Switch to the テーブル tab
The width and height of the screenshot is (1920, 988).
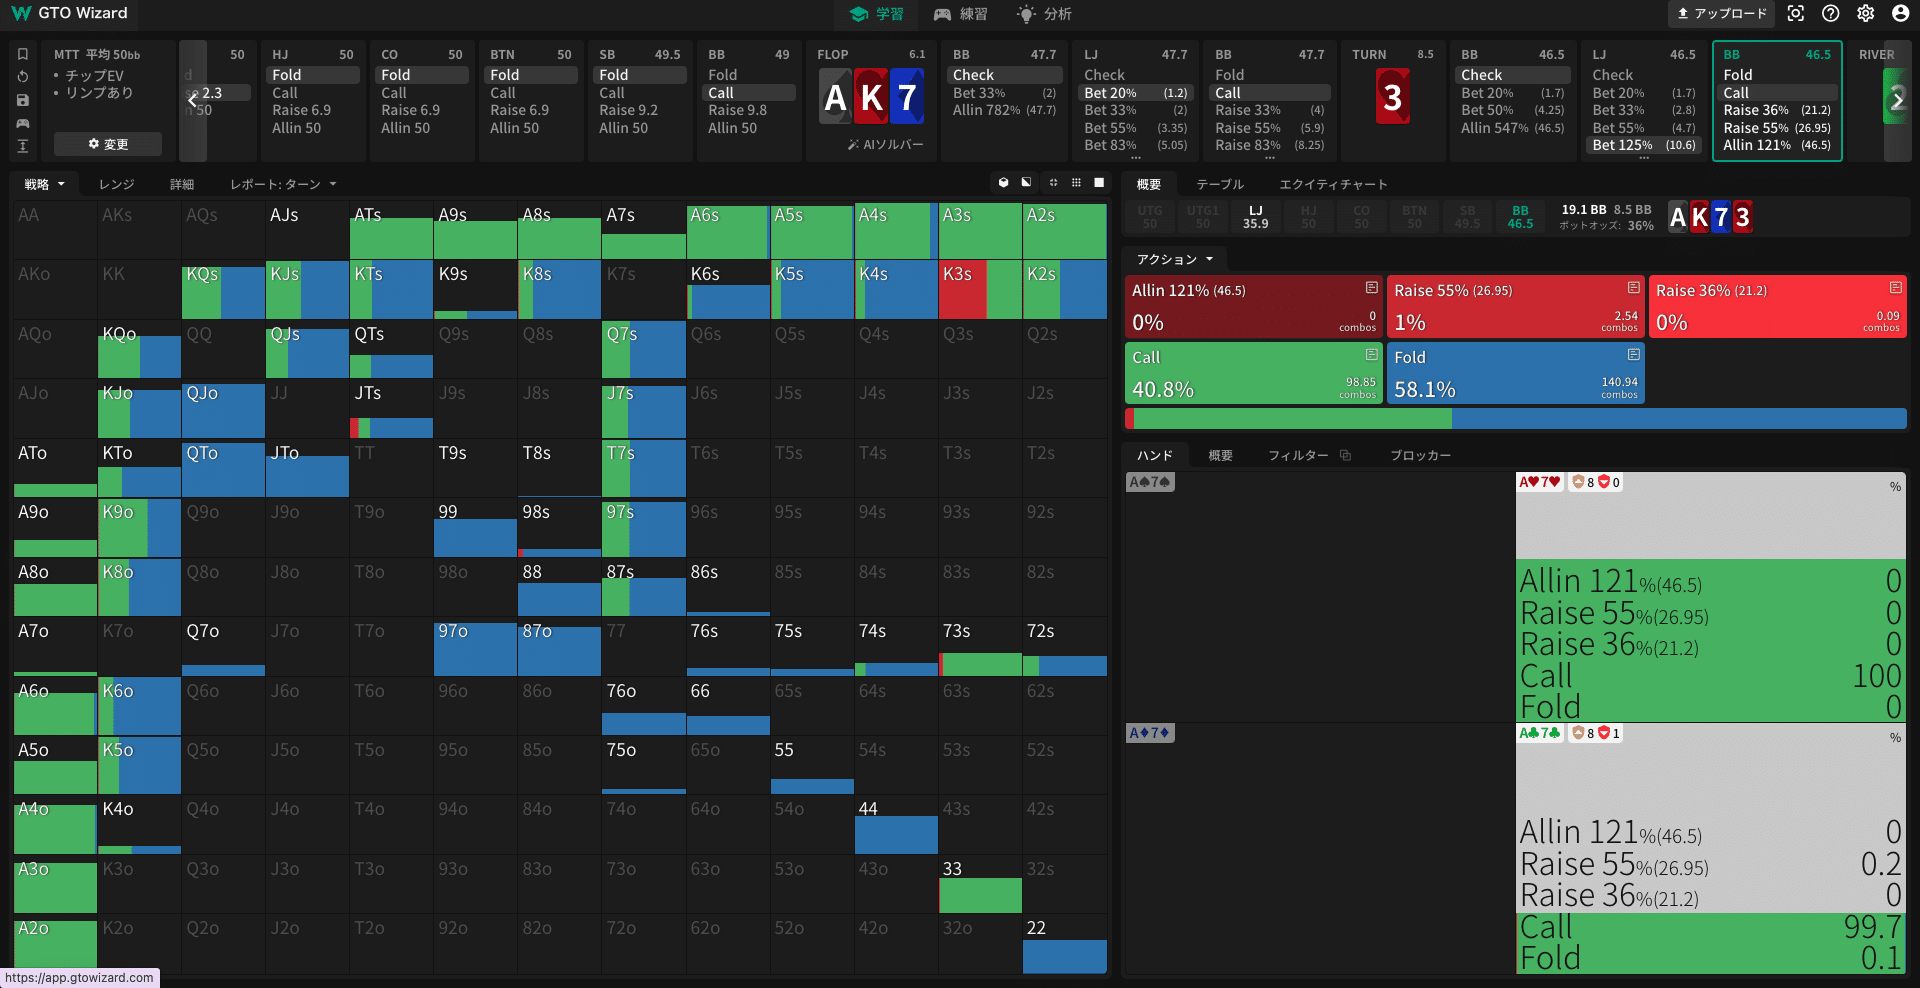1220,184
